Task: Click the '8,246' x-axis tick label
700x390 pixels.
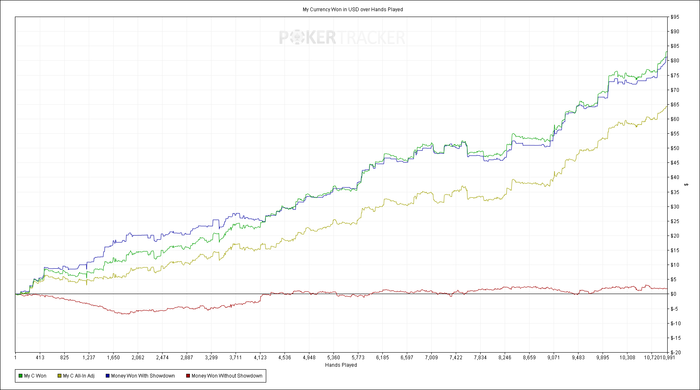Action: [505, 357]
